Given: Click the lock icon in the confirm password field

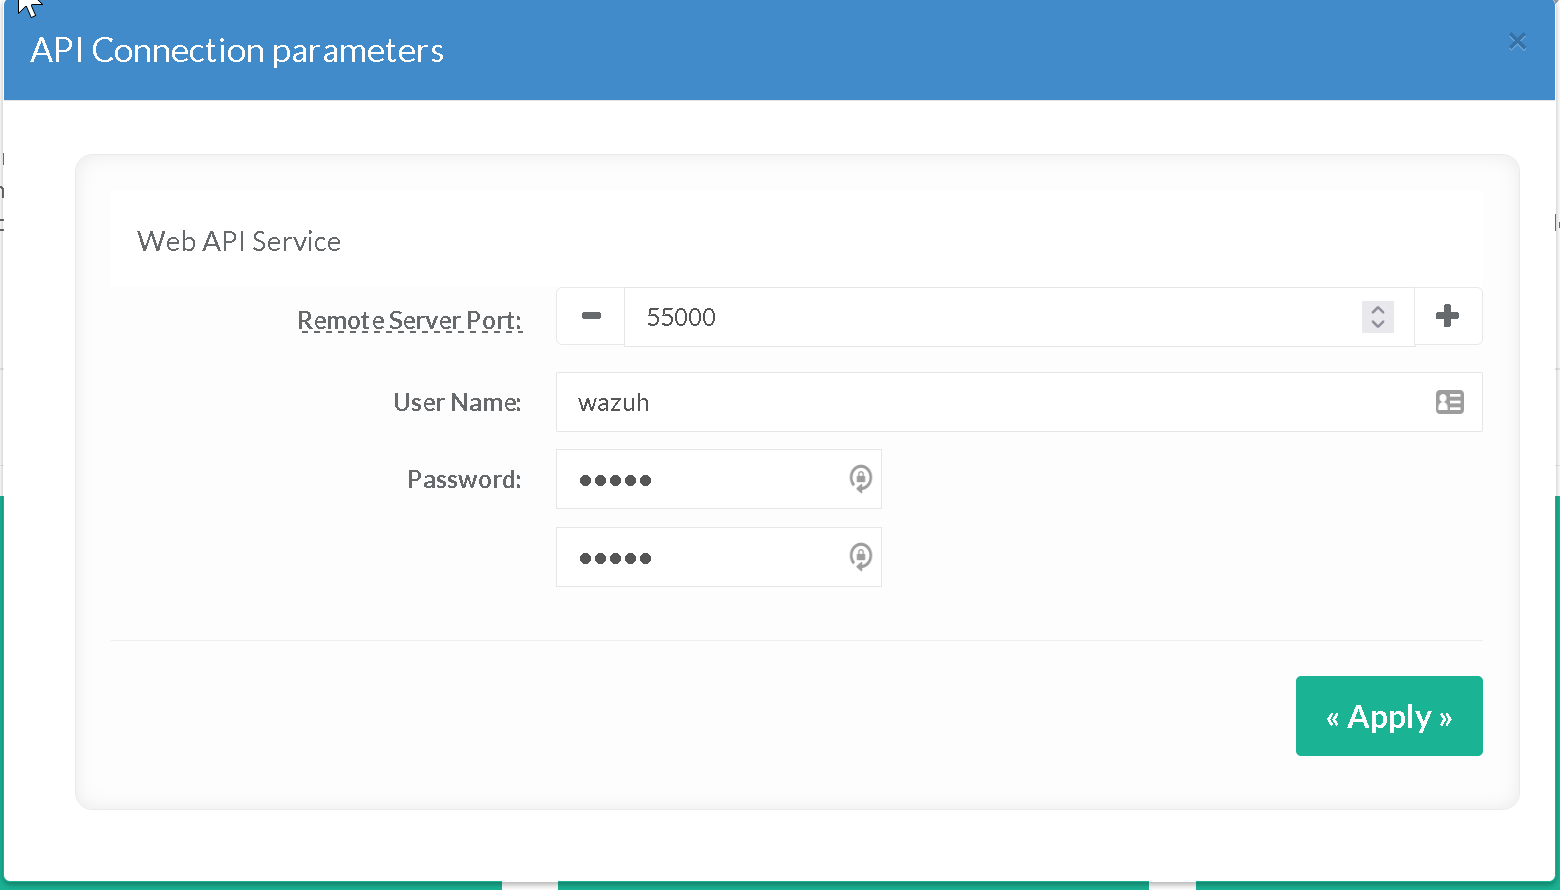Looking at the screenshot, I should 860,557.
